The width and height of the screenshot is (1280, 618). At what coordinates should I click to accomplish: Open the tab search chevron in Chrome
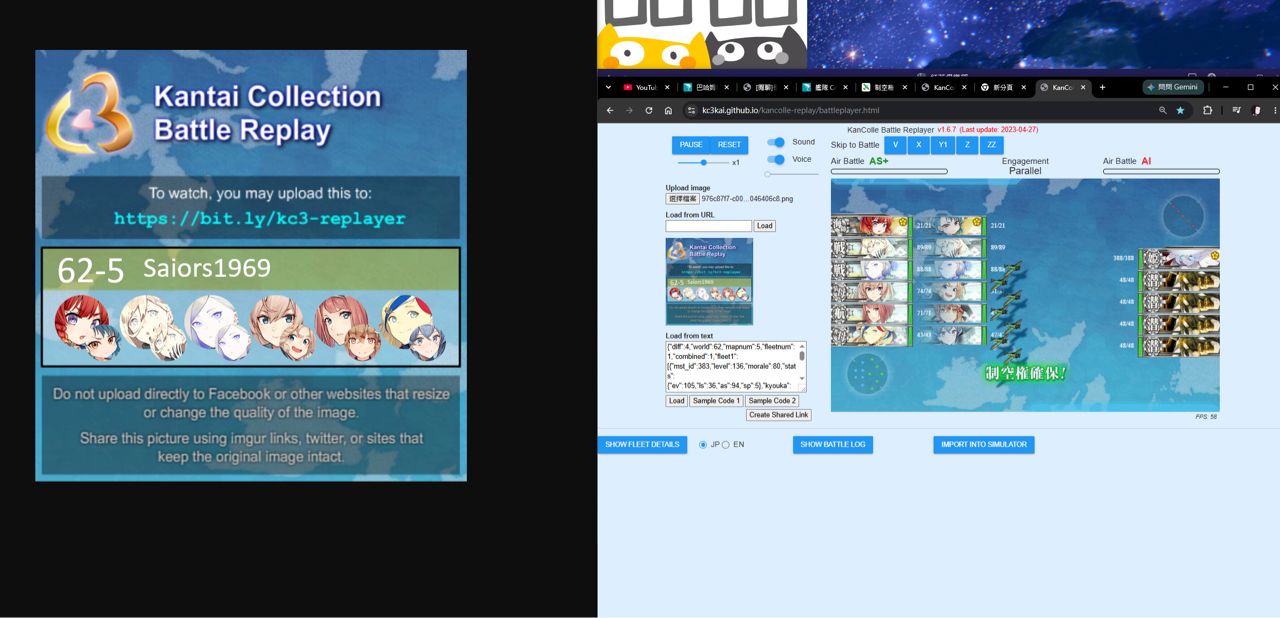(609, 87)
